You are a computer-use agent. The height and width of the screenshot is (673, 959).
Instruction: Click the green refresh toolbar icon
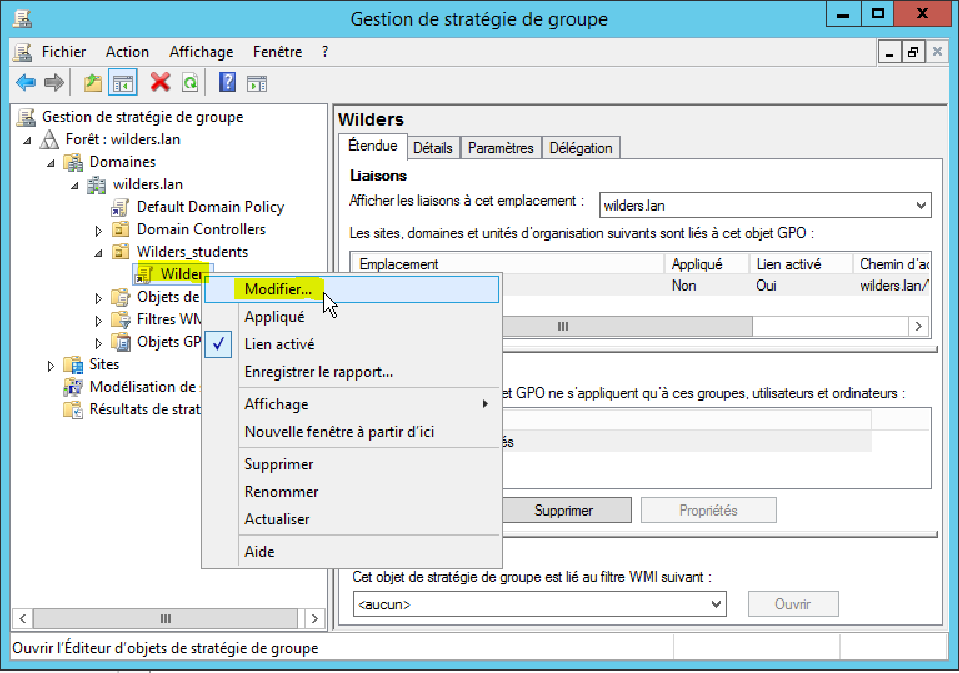(x=189, y=82)
